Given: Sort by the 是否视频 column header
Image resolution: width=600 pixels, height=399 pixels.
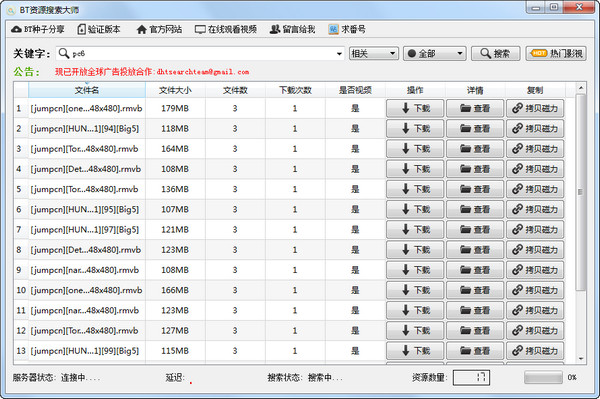Looking at the screenshot, I should (x=355, y=90).
